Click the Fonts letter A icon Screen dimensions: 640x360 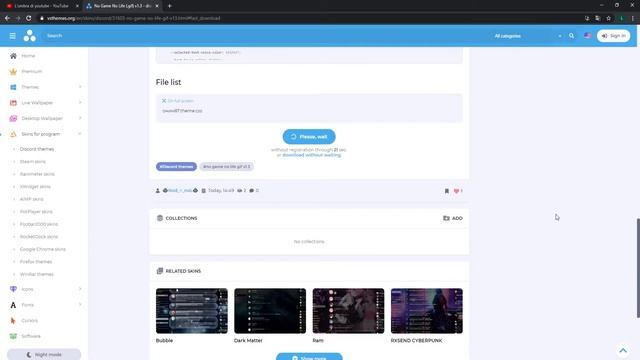[13, 305]
